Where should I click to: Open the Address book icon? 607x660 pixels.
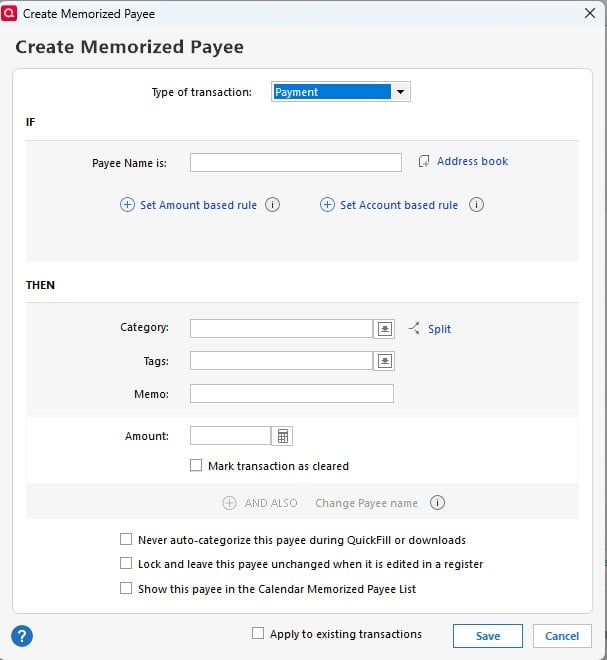tap(424, 161)
